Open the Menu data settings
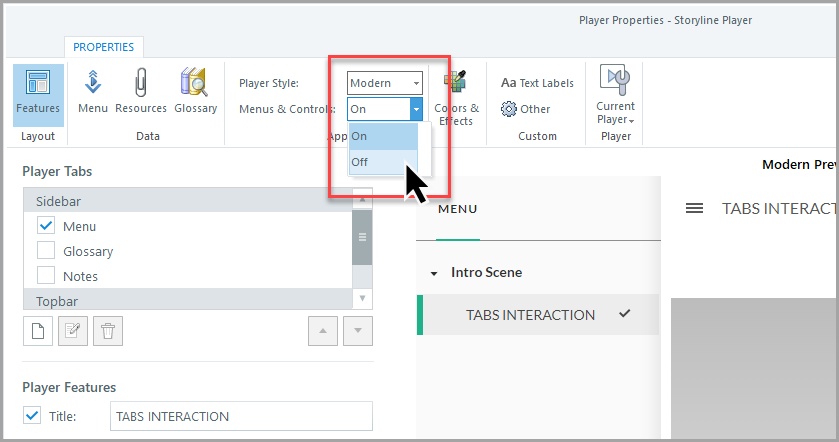This screenshot has height=442, width=839. click(x=93, y=92)
